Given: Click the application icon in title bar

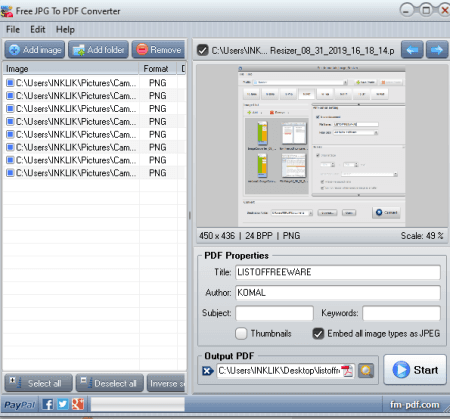Looking at the screenshot, I should pyautogui.click(x=7, y=11).
